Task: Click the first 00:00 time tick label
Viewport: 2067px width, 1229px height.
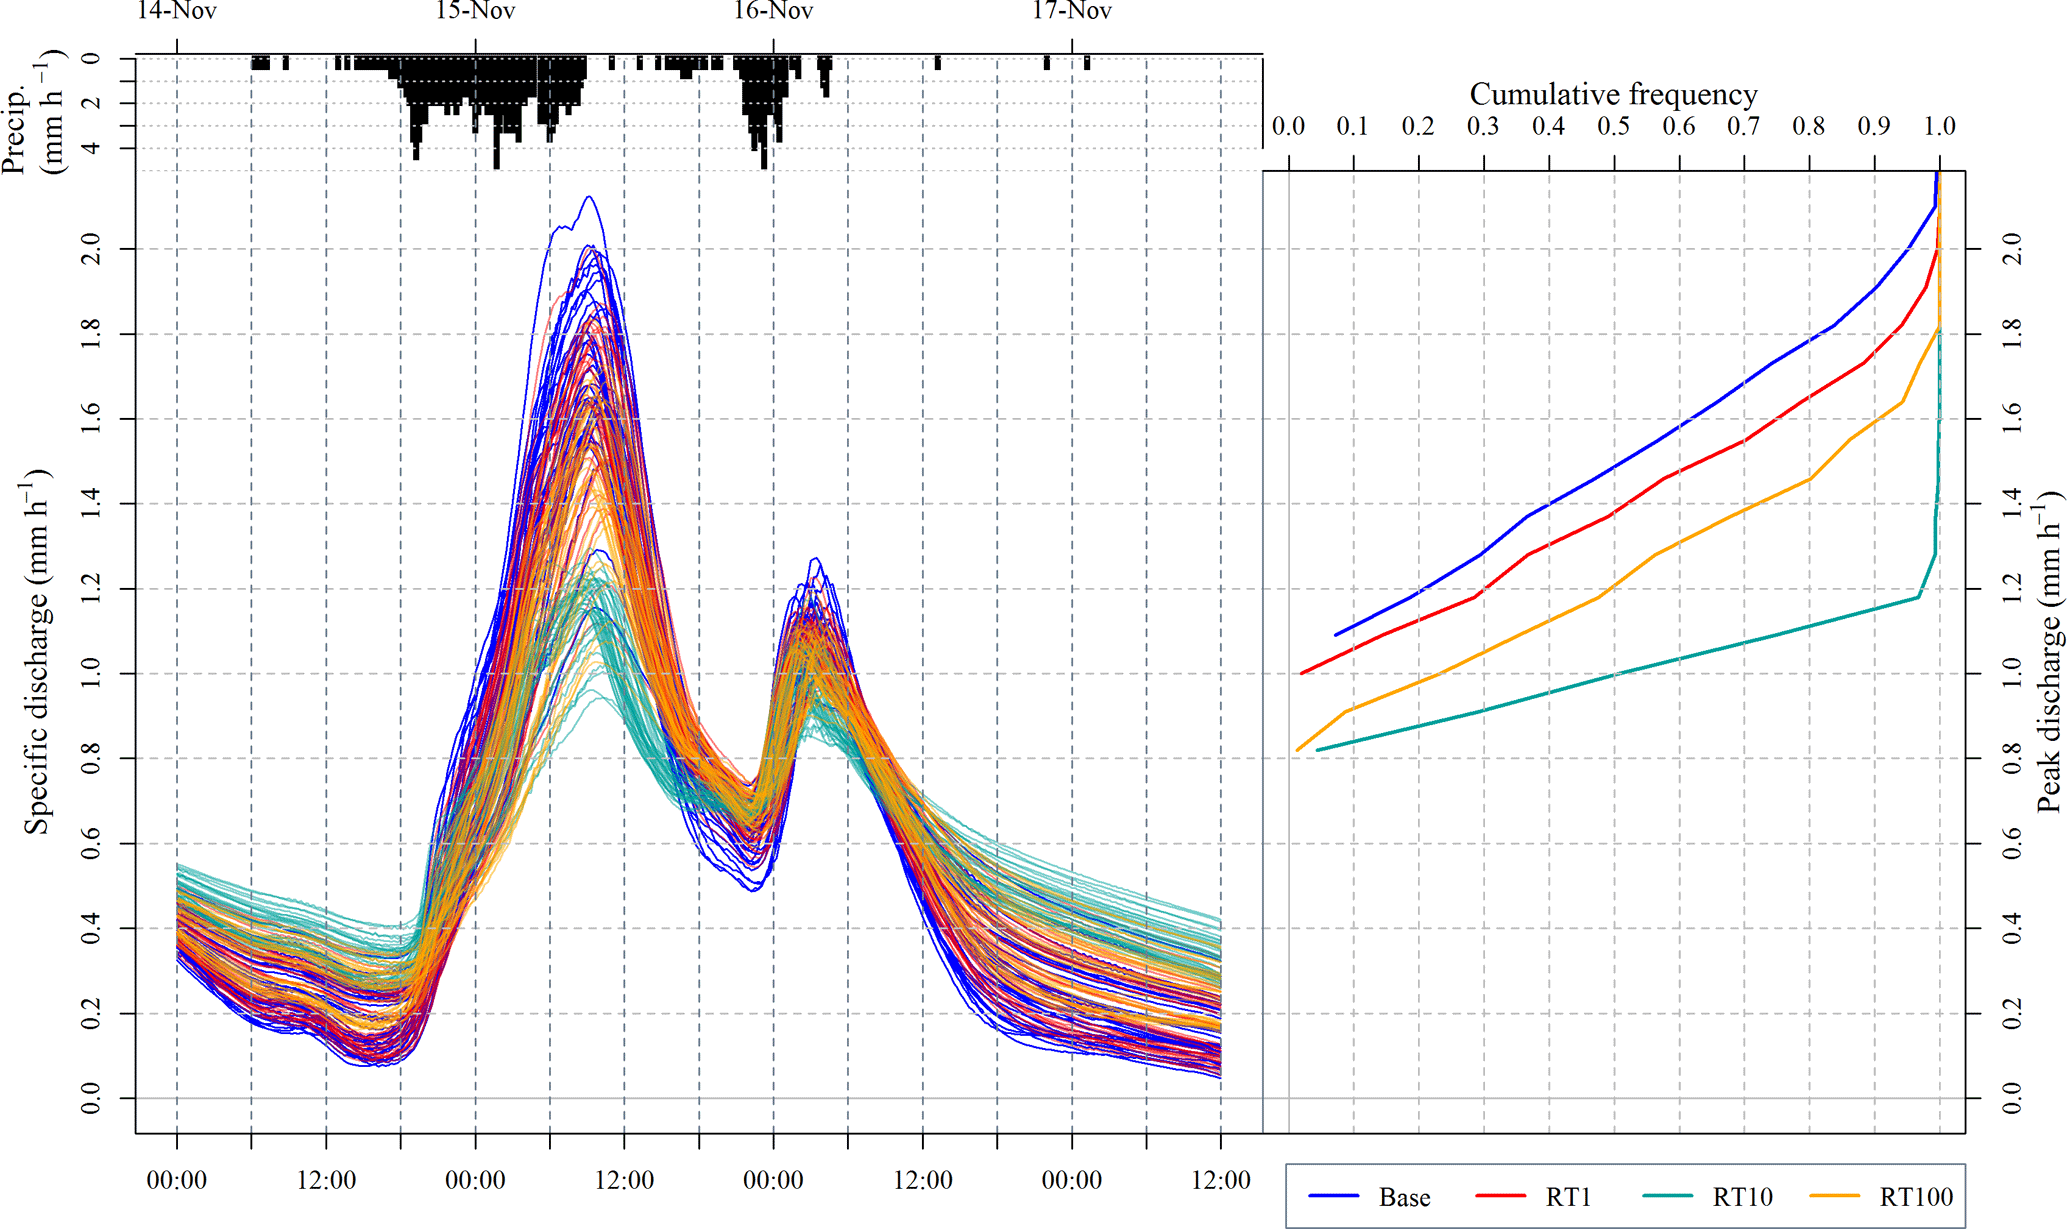Action: [x=177, y=1180]
